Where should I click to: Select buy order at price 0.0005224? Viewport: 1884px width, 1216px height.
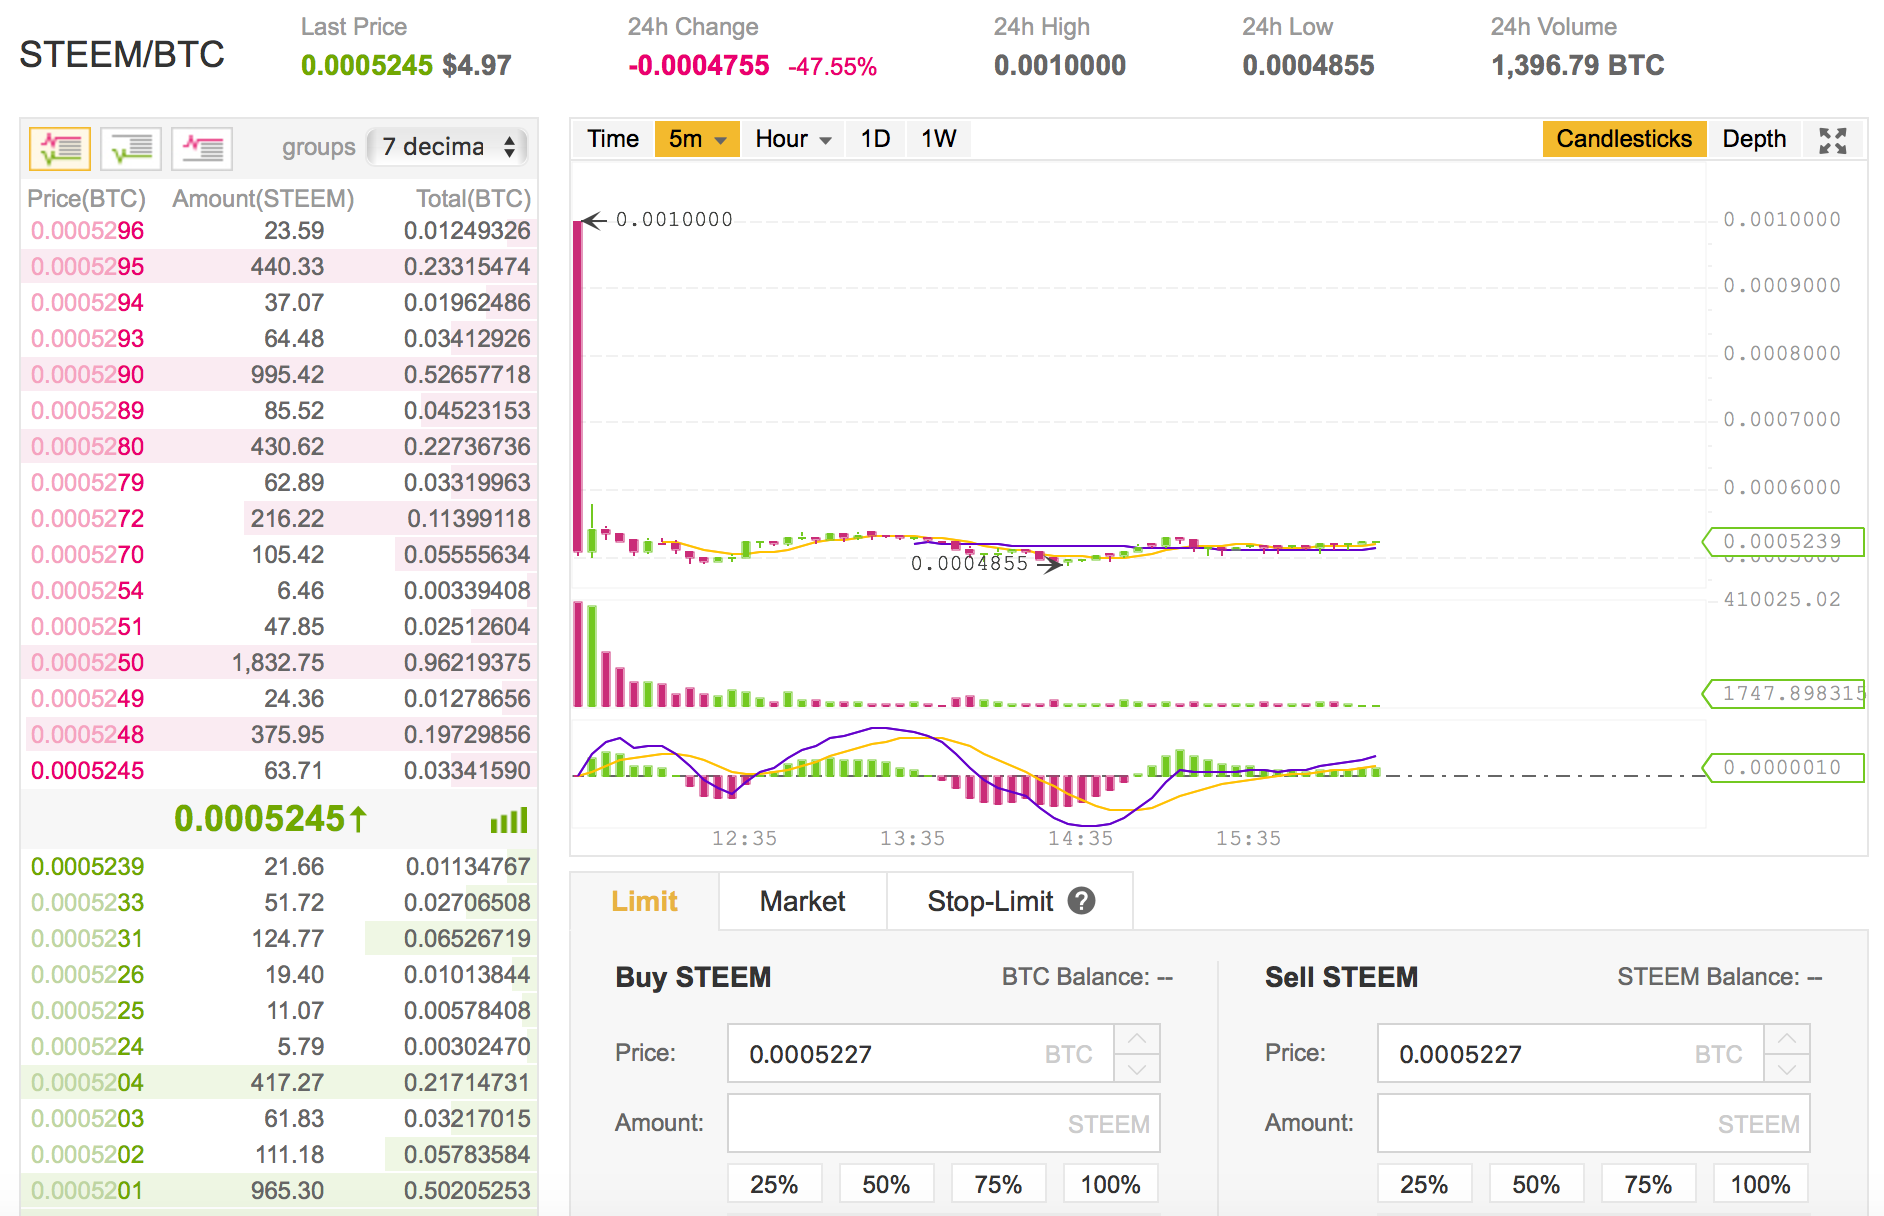coord(279,1047)
